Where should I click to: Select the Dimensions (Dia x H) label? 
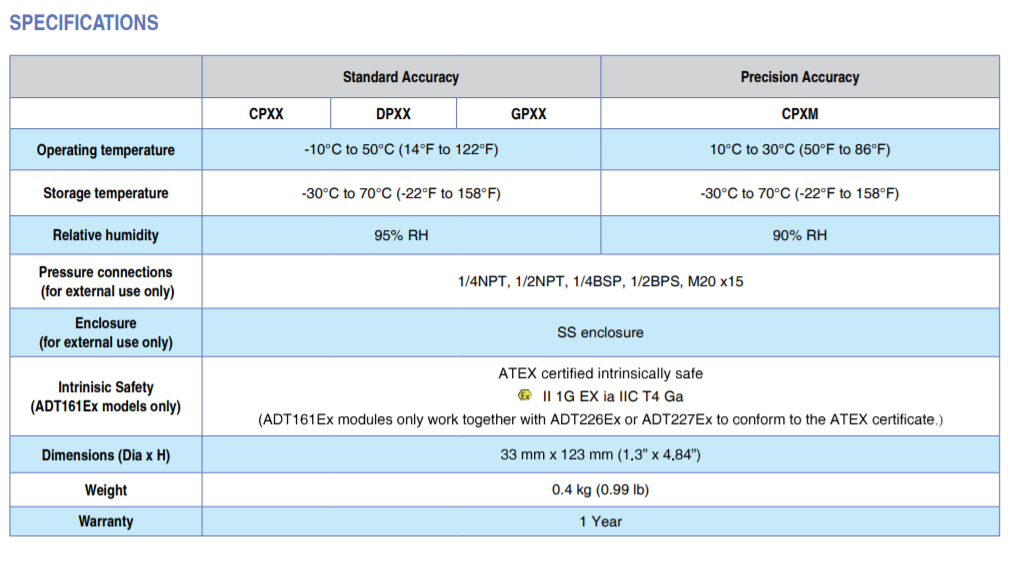(x=106, y=455)
